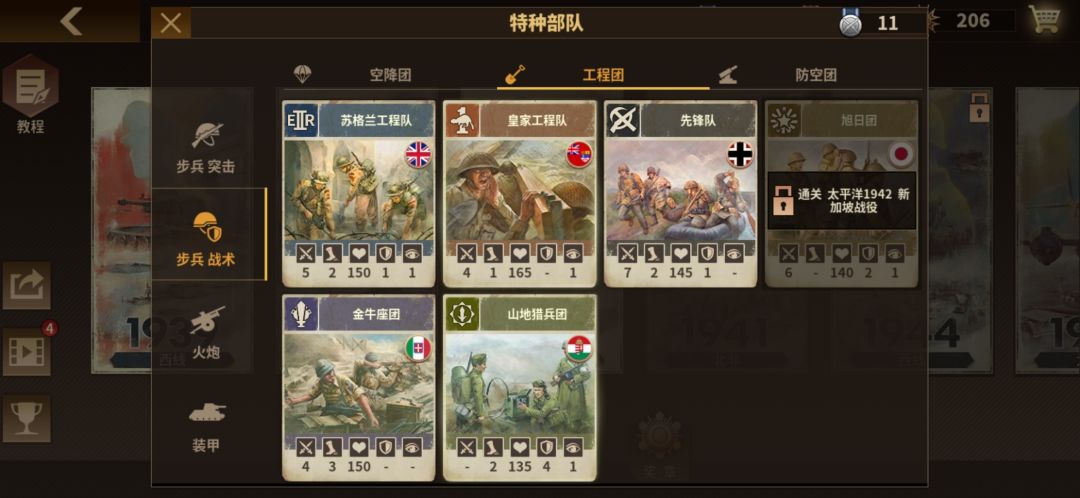1080x498 pixels.
Task: Switch to the 防空团 tab
Action: 816,75
